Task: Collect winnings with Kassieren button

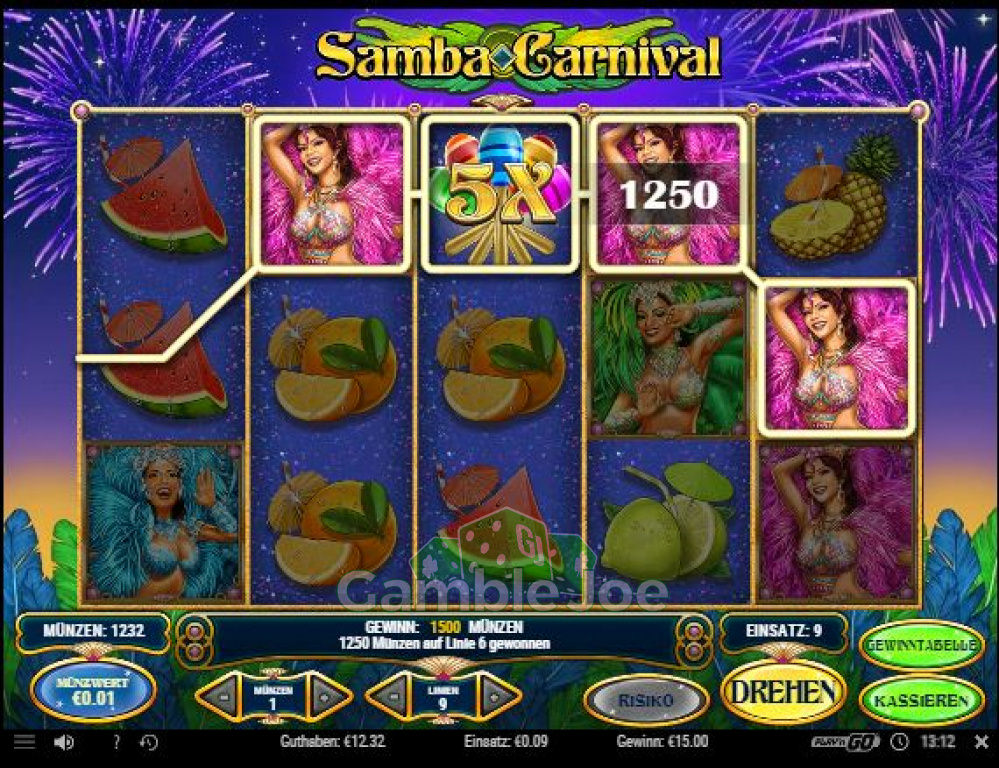Action: (921, 700)
